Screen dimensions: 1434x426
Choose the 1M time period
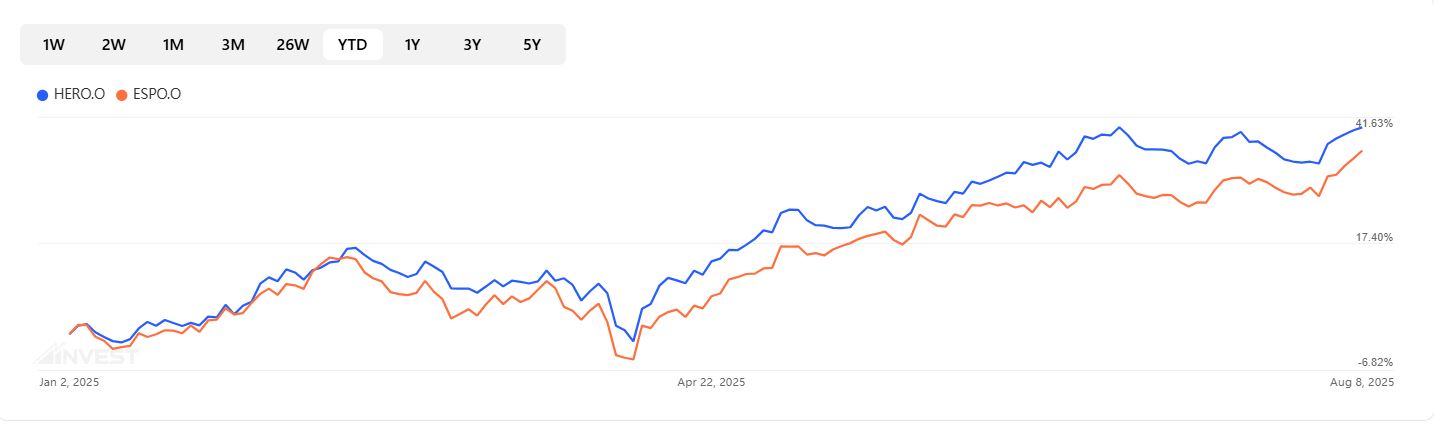(x=173, y=44)
